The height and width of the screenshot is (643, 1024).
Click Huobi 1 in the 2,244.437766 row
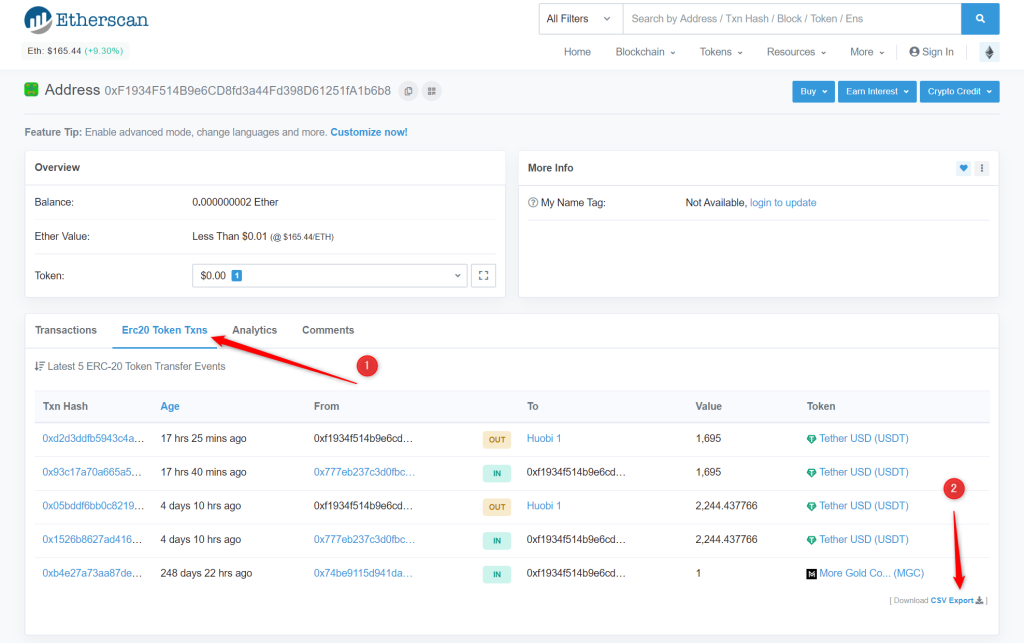tap(544, 506)
